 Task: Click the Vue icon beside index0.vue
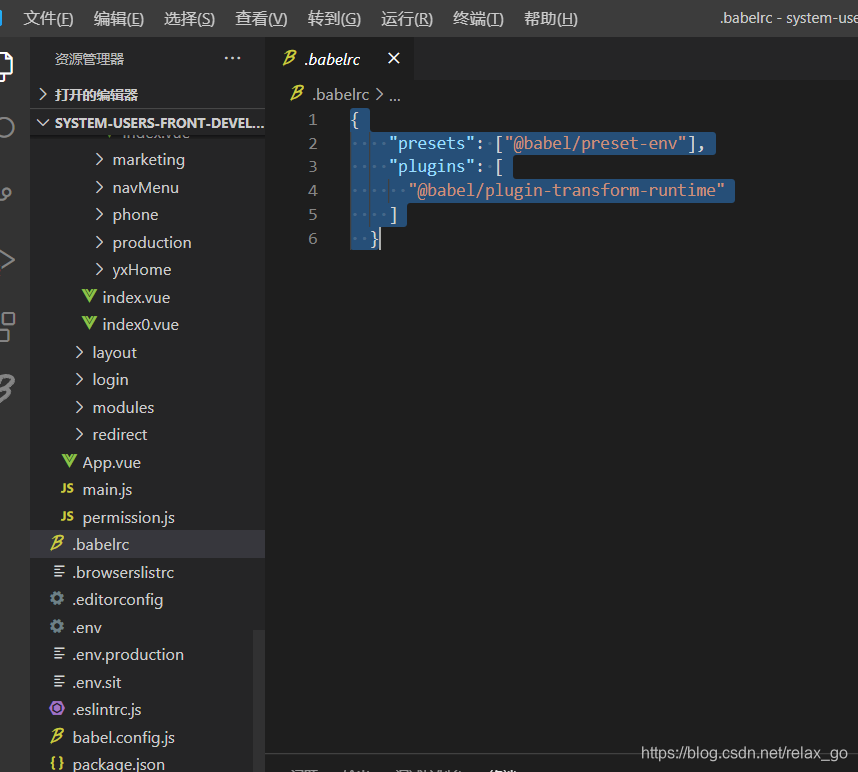89,324
